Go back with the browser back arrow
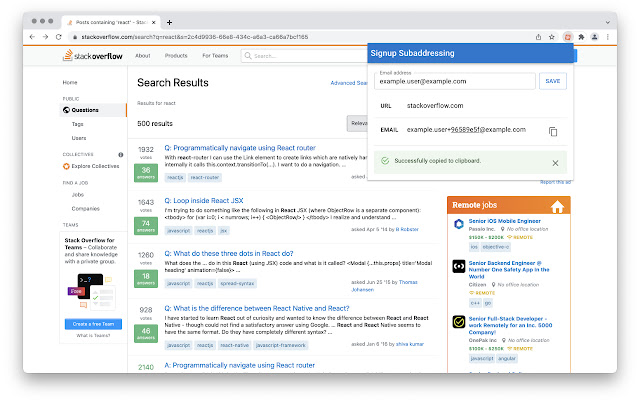The width and height of the screenshot is (640, 400). (x=32, y=37)
